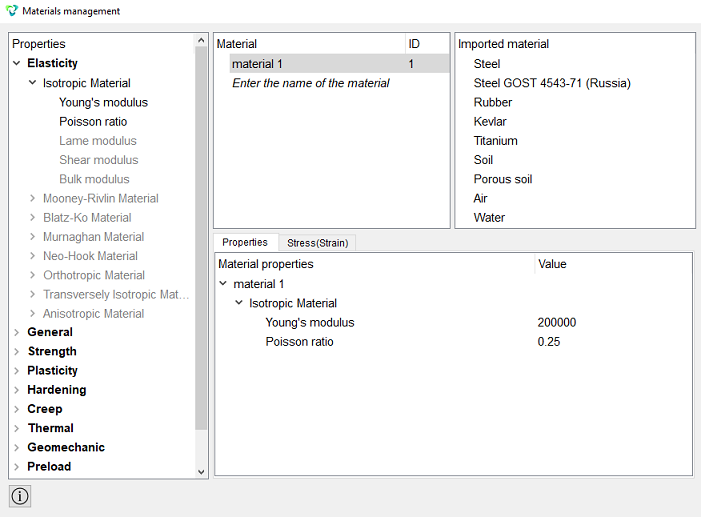Open the Properties tab

coord(245,242)
